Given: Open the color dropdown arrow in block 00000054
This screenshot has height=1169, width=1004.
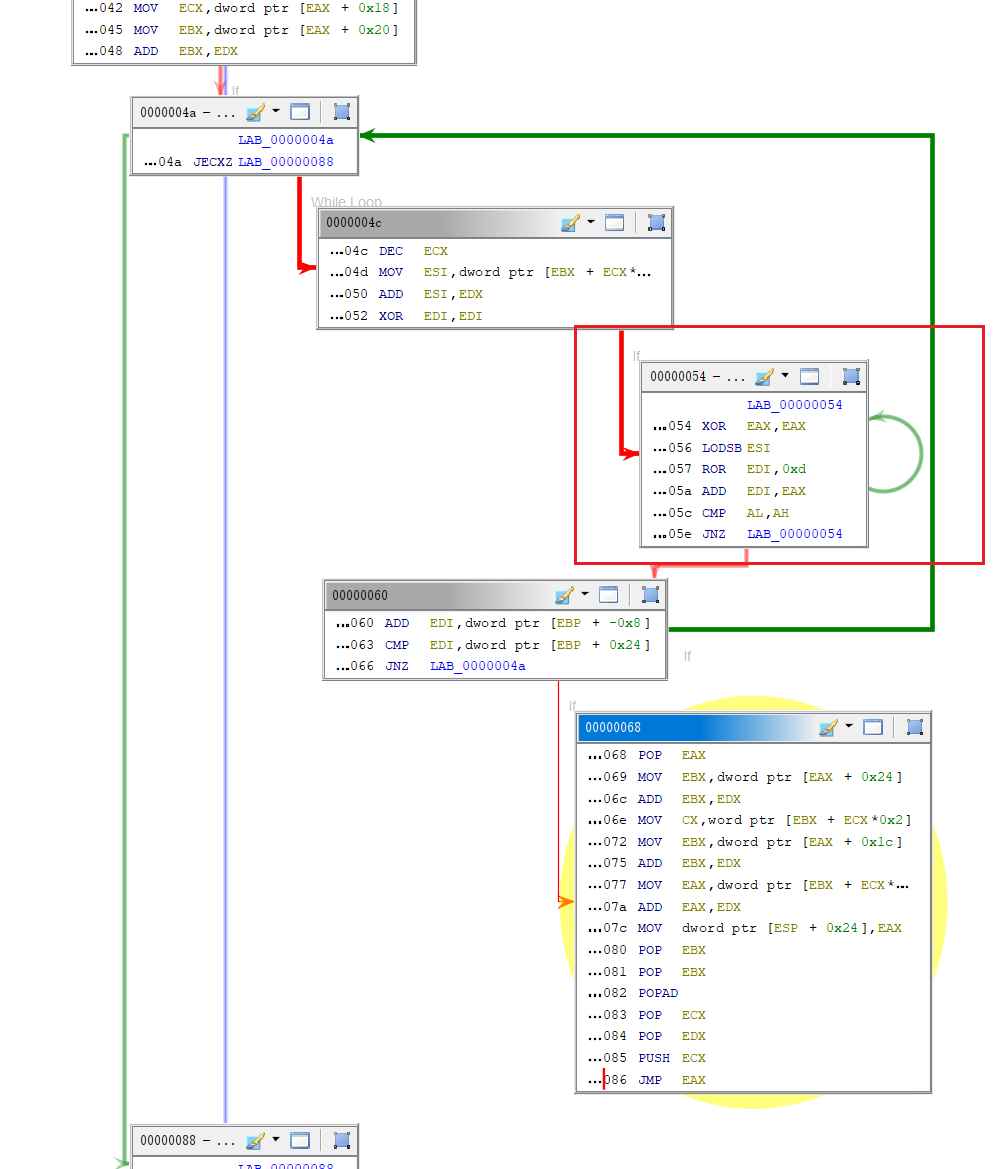Looking at the screenshot, I should [x=785, y=376].
